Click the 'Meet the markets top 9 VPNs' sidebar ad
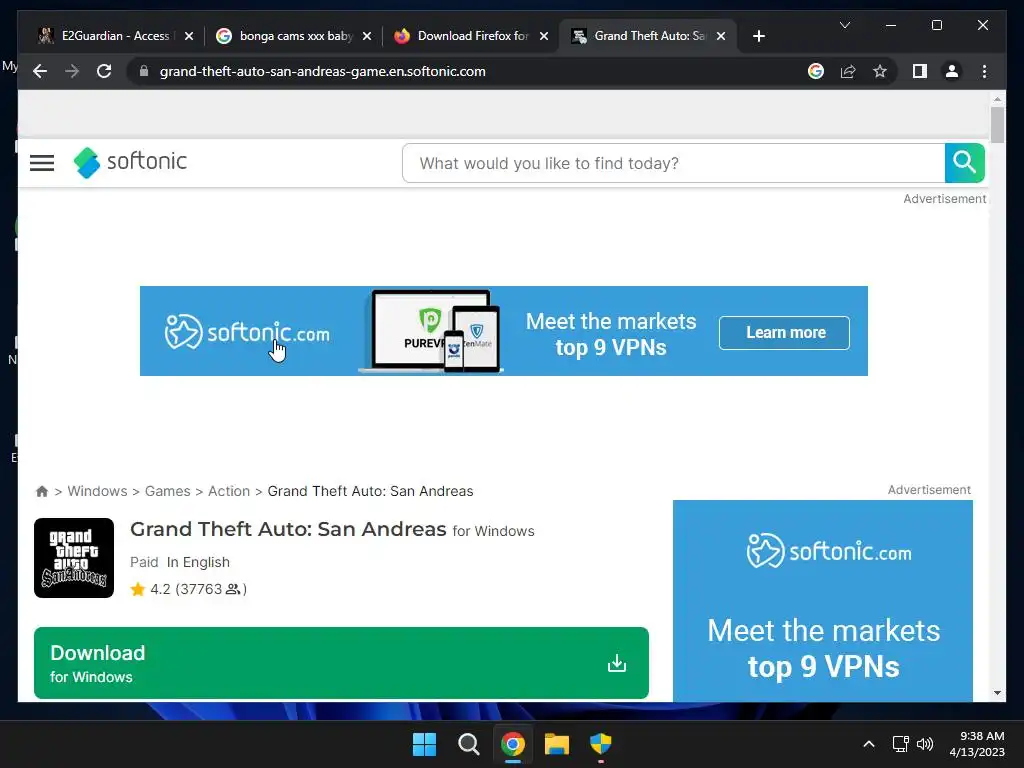Viewport: 1024px width, 768px height. [x=823, y=601]
